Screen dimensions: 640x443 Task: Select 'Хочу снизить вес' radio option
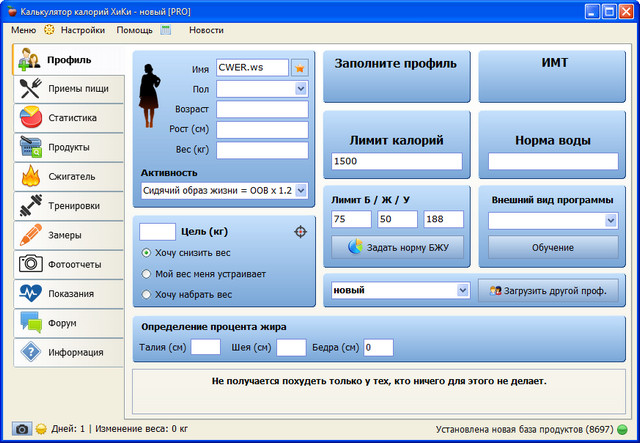[147, 254]
